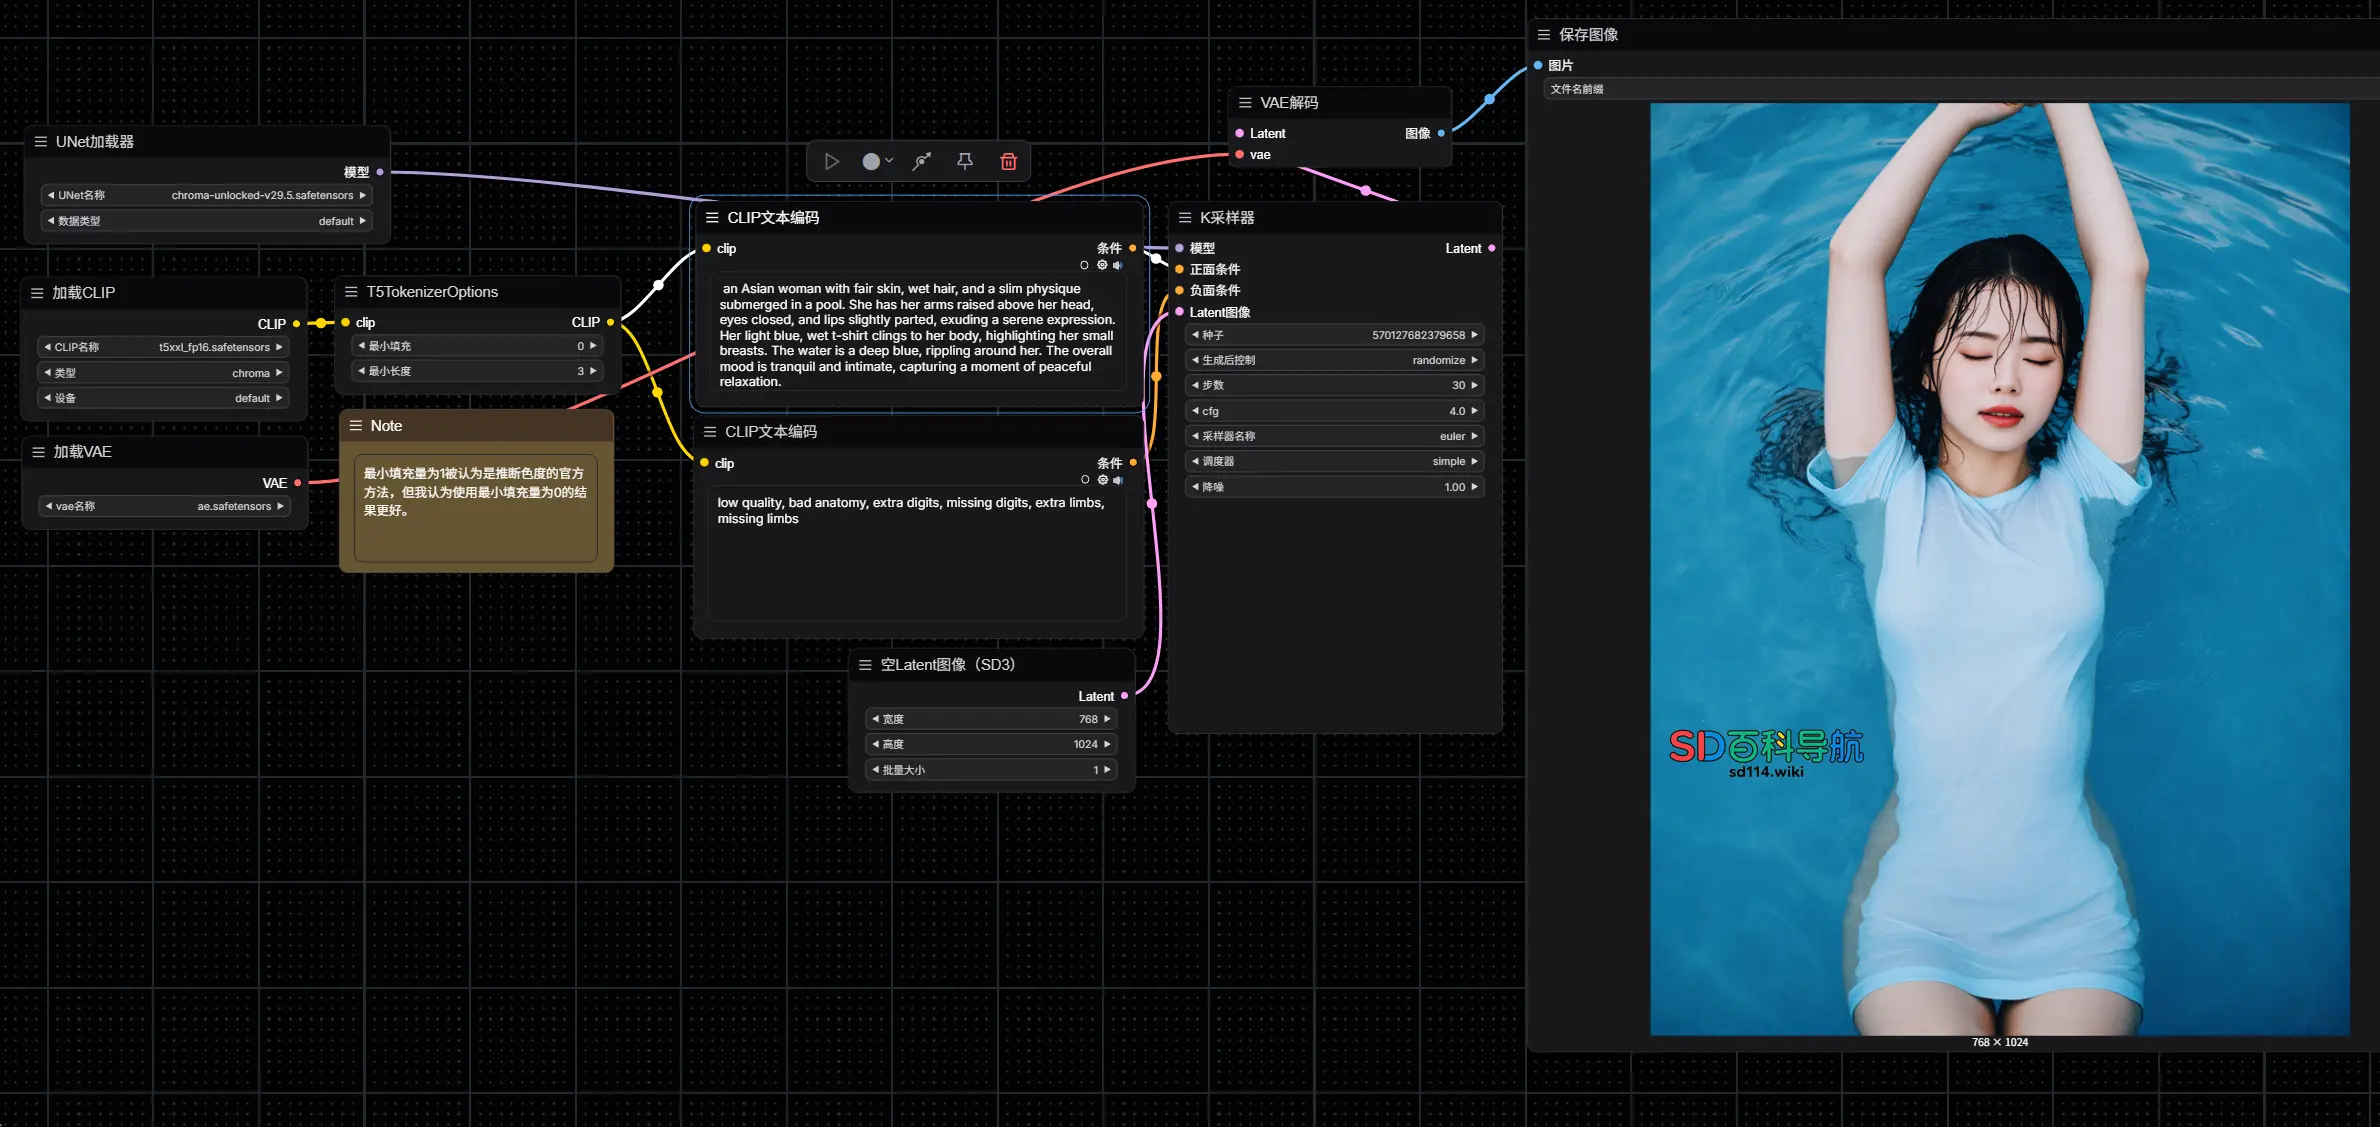
Task: Increase 种子 value with its right arrow
Action: 1474,335
